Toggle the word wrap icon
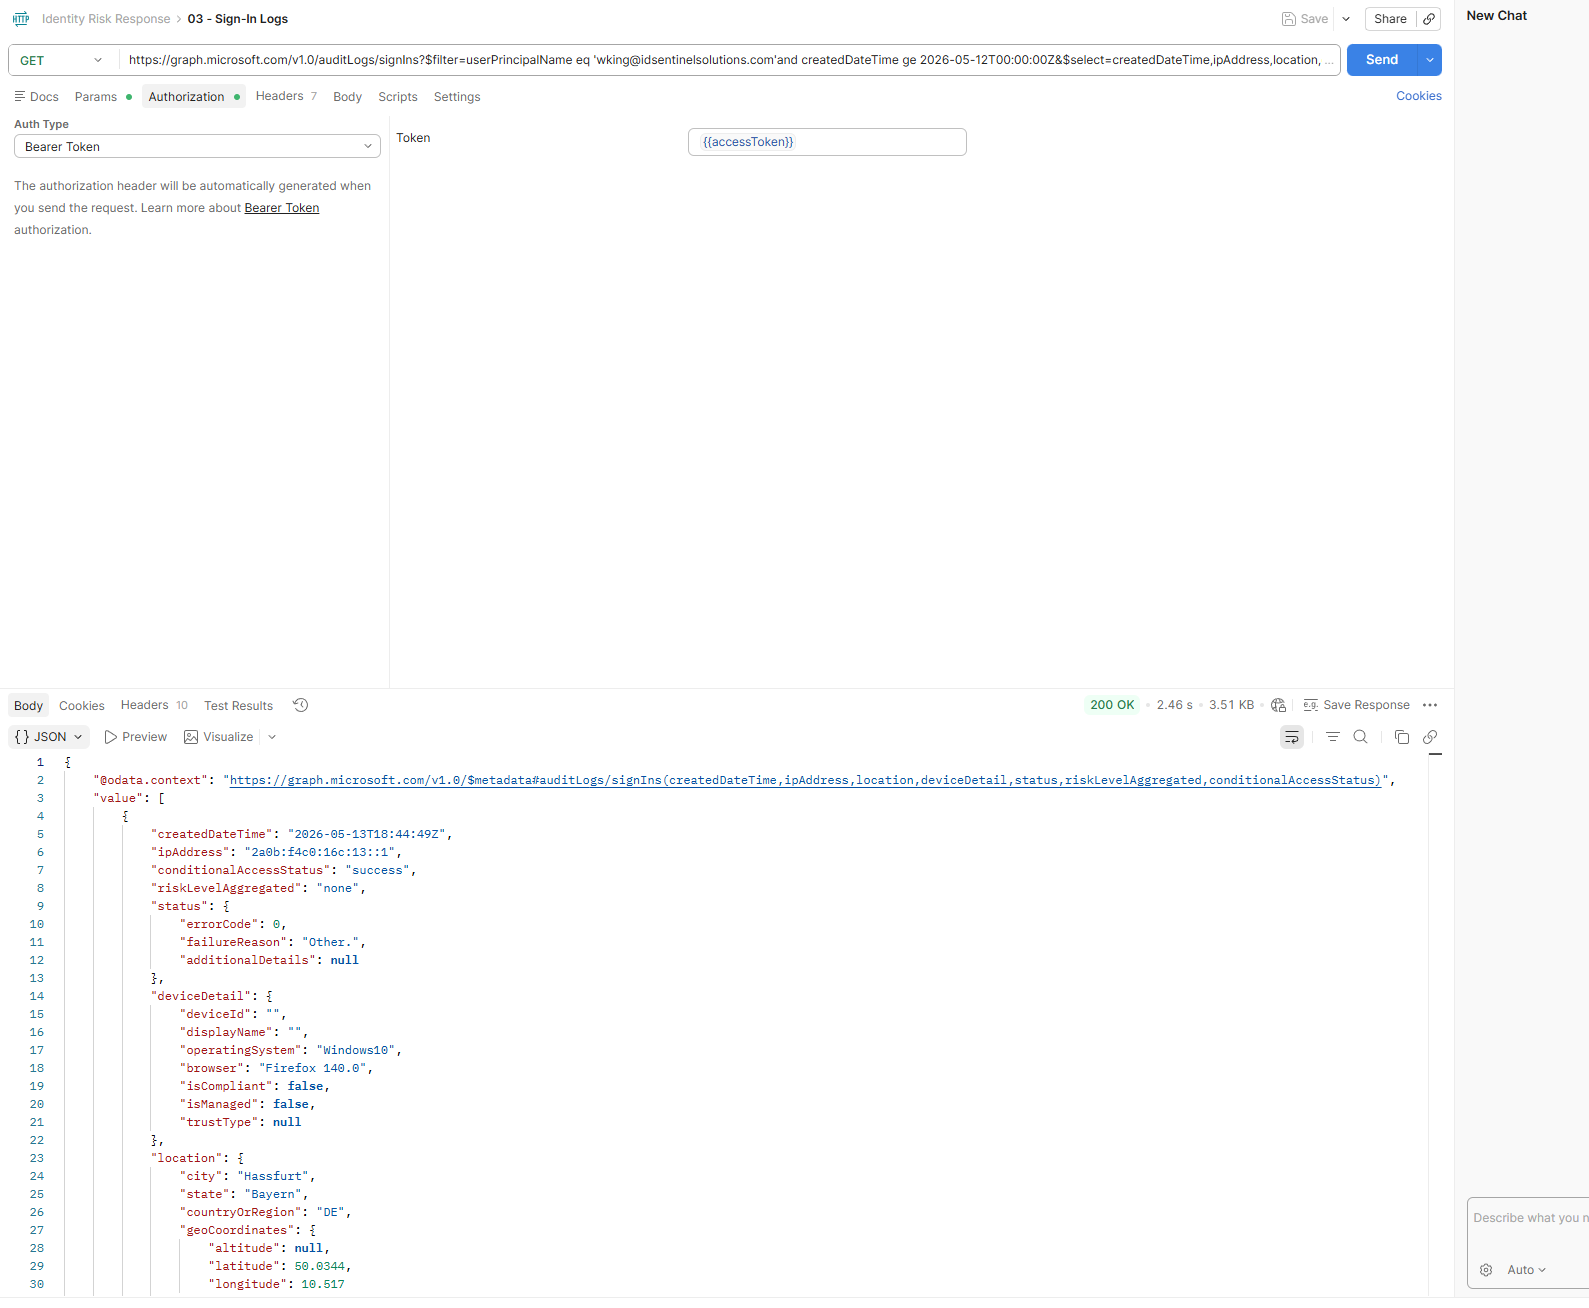Screen dimensions: 1589x1308 tap(1292, 737)
